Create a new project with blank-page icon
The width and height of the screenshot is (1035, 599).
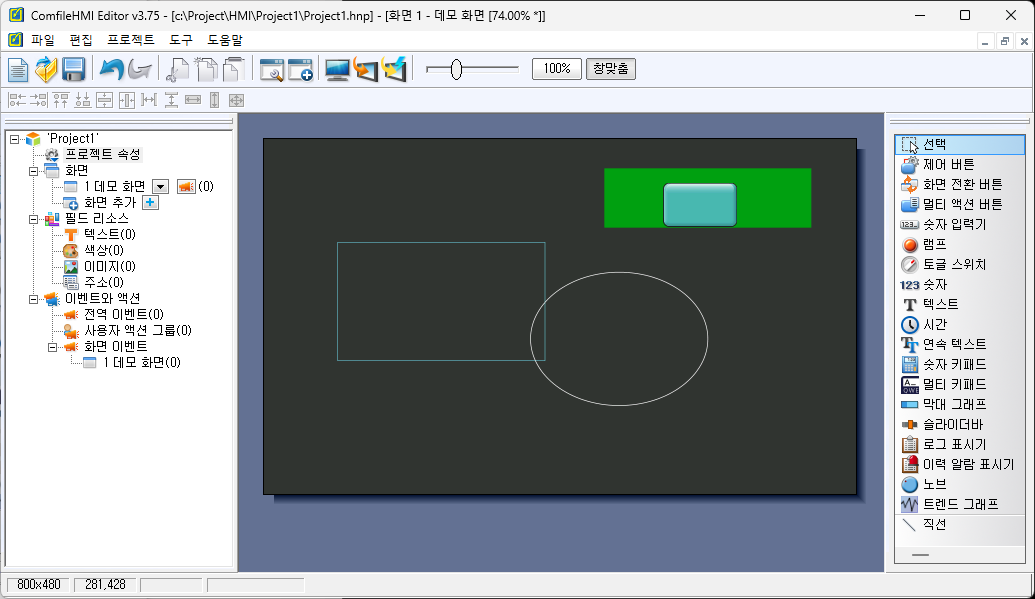[18, 69]
